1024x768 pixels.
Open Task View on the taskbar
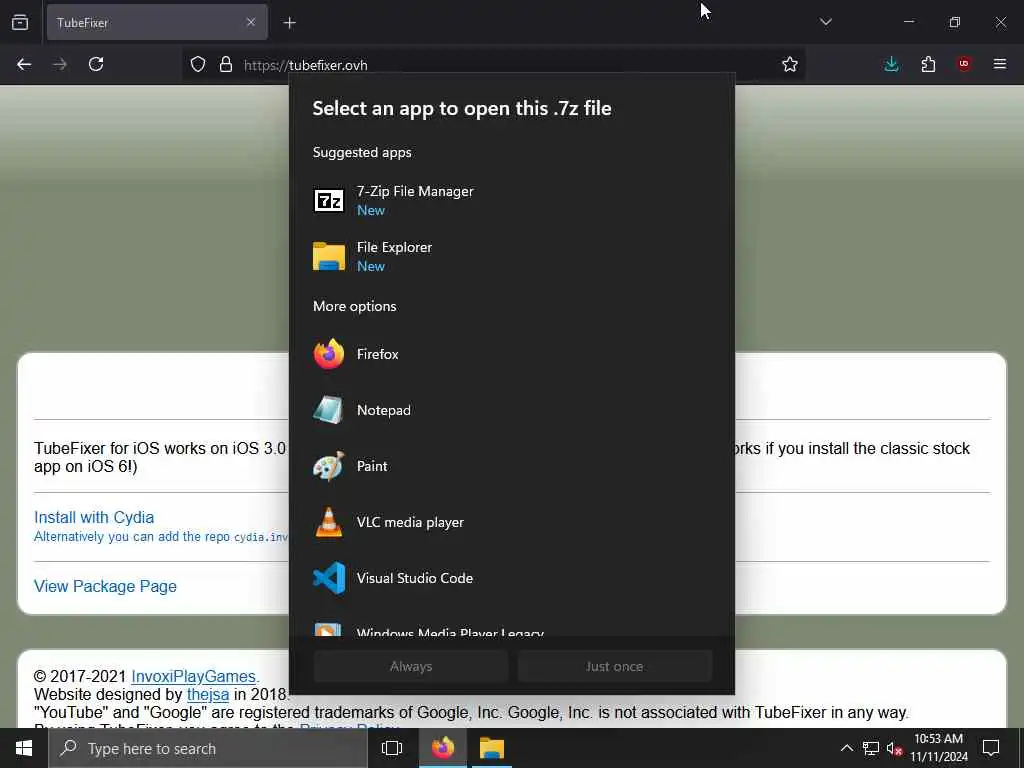click(x=392, y=748)
